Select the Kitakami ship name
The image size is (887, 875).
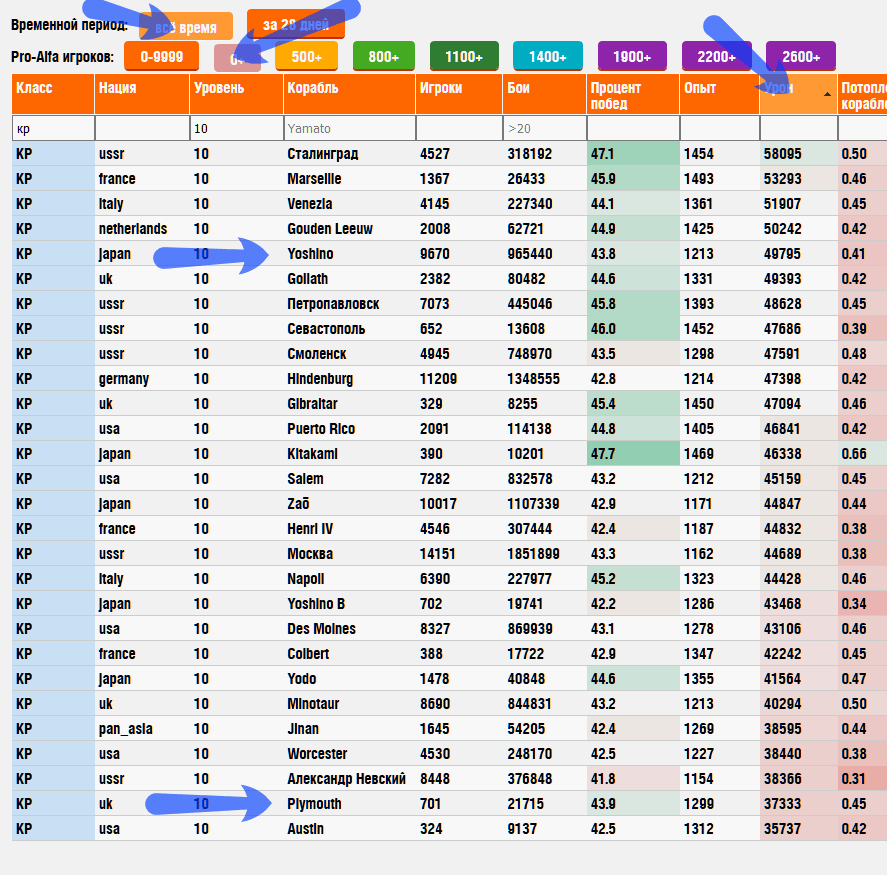pos(312,454)
